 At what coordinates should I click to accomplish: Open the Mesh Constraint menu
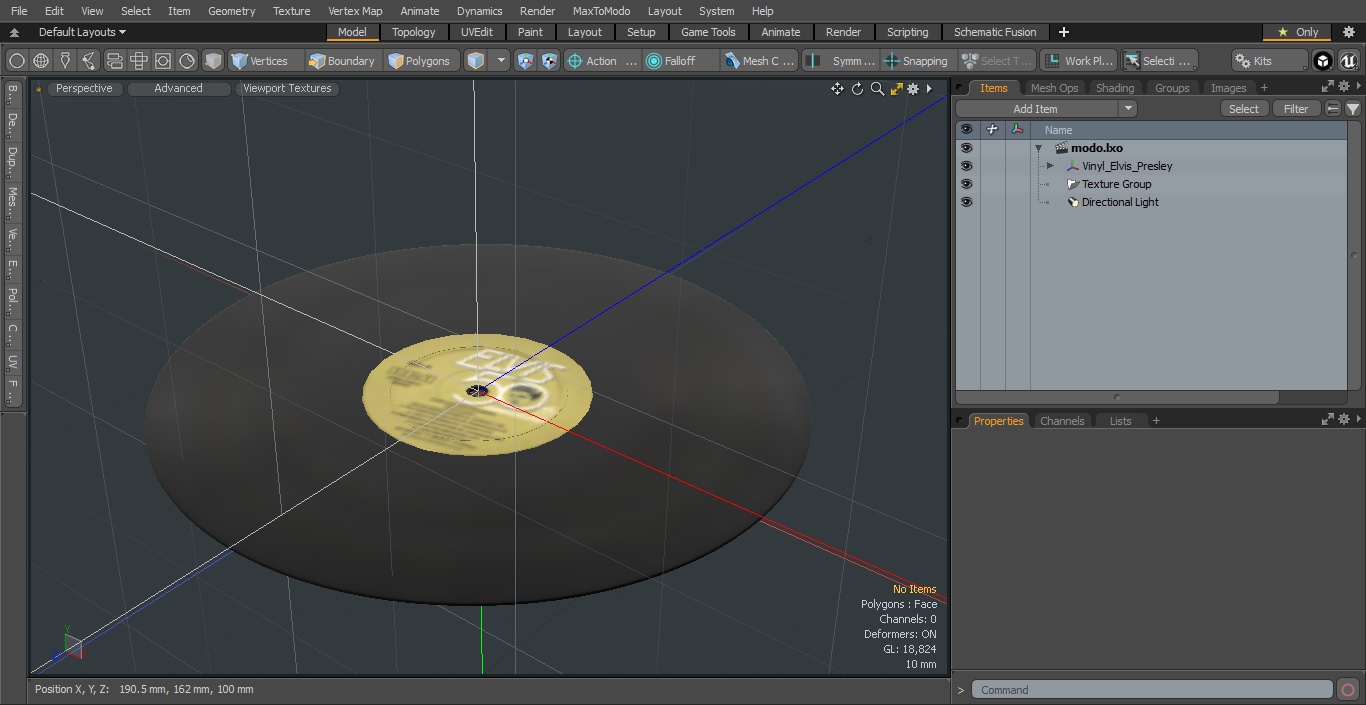coord(760,61)
